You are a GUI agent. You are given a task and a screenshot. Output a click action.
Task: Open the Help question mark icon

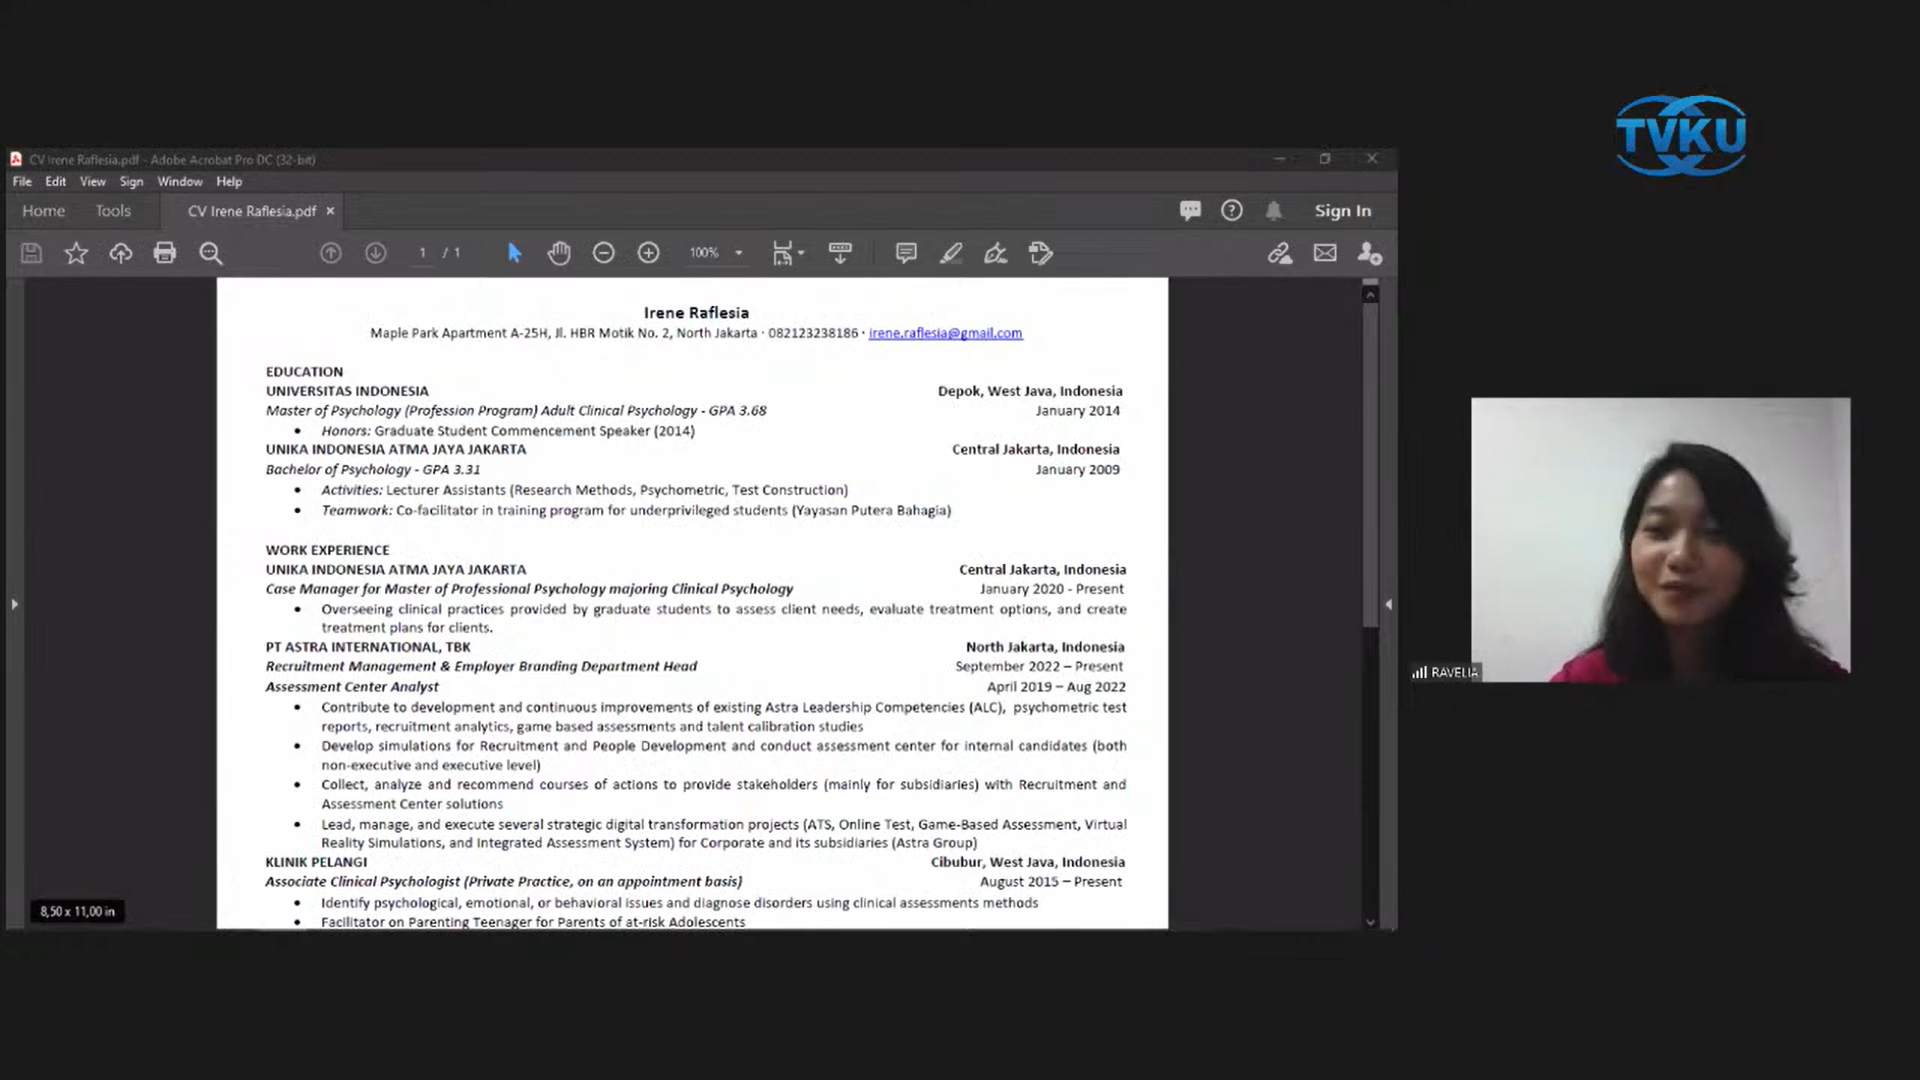[1232, 210]
